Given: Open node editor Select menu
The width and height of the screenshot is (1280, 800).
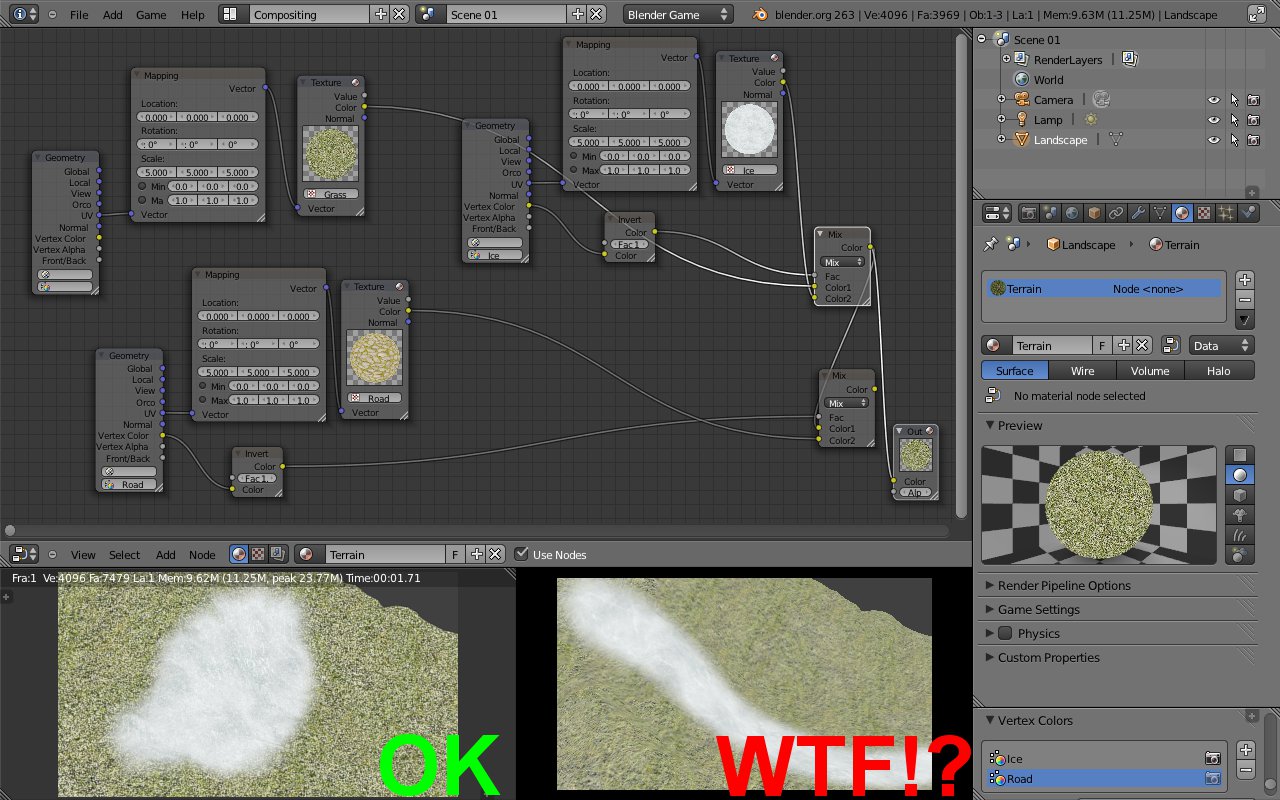Looking at the screenshot, I should pyautogui.click(x=125, y=554).
